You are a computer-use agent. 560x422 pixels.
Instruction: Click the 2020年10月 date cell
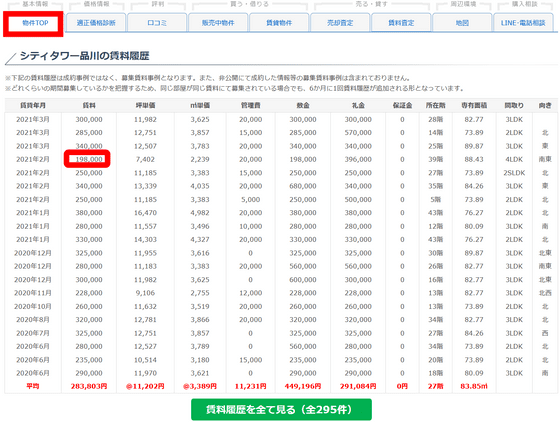click(32, 306)
